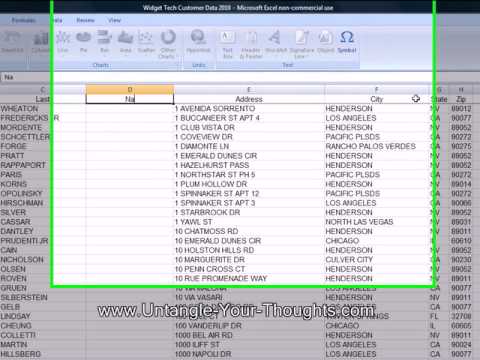The width and height of the screenshot is (480, 360).
Task: Open the WordArt gallery
Action: click(276, 42)
